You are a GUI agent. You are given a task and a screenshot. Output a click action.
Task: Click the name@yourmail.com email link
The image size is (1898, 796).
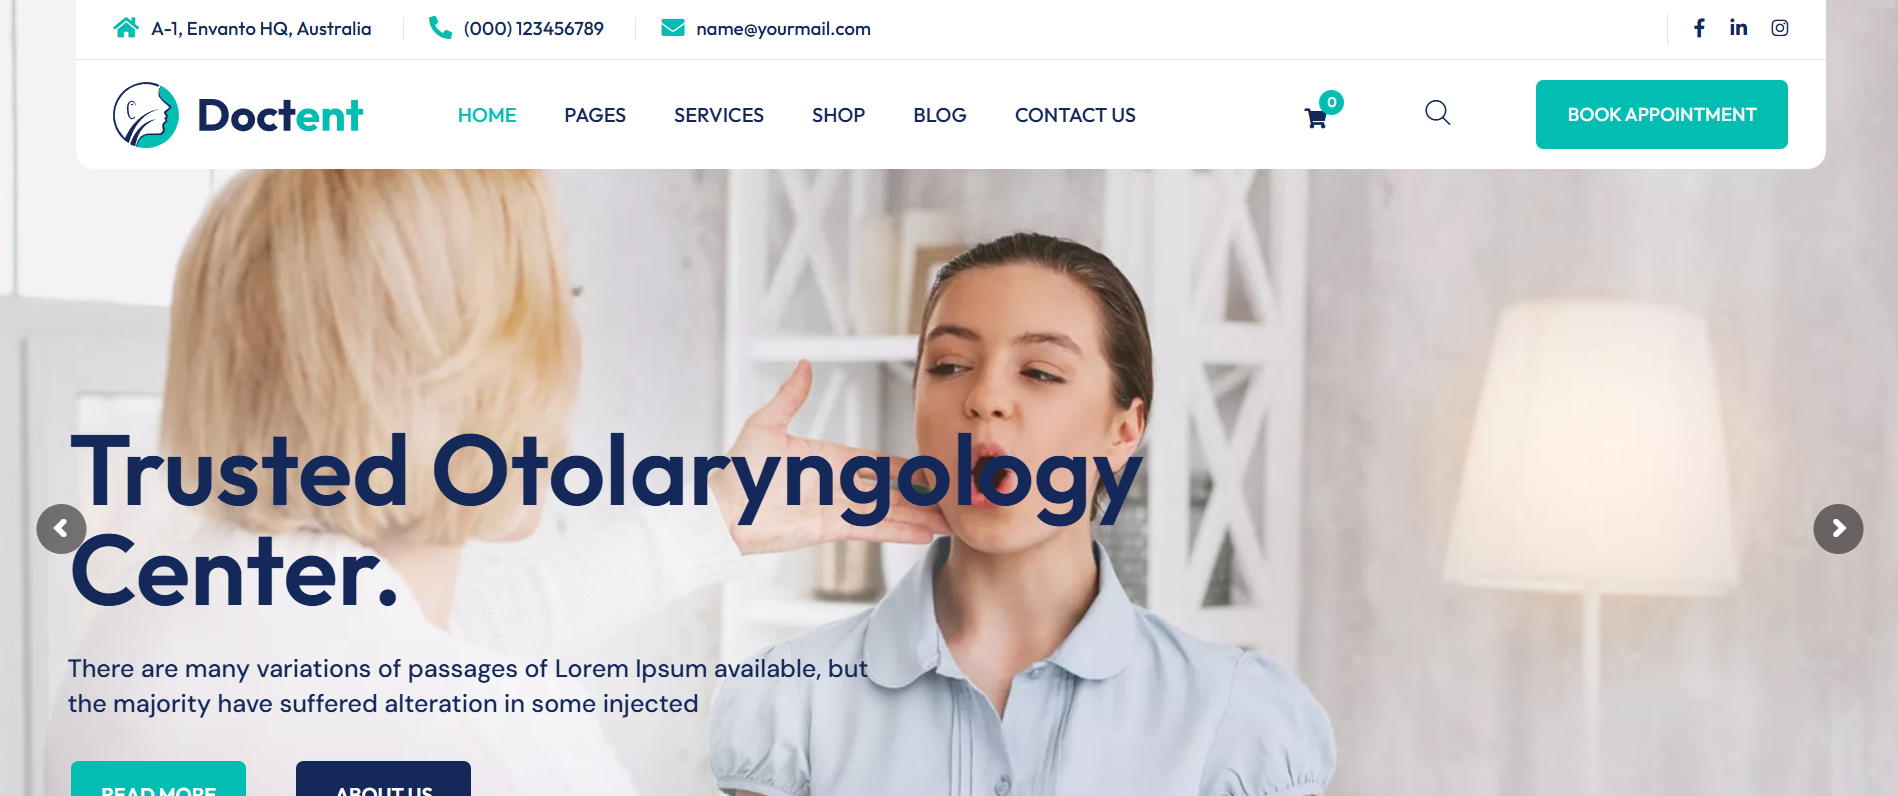[783, 29]
